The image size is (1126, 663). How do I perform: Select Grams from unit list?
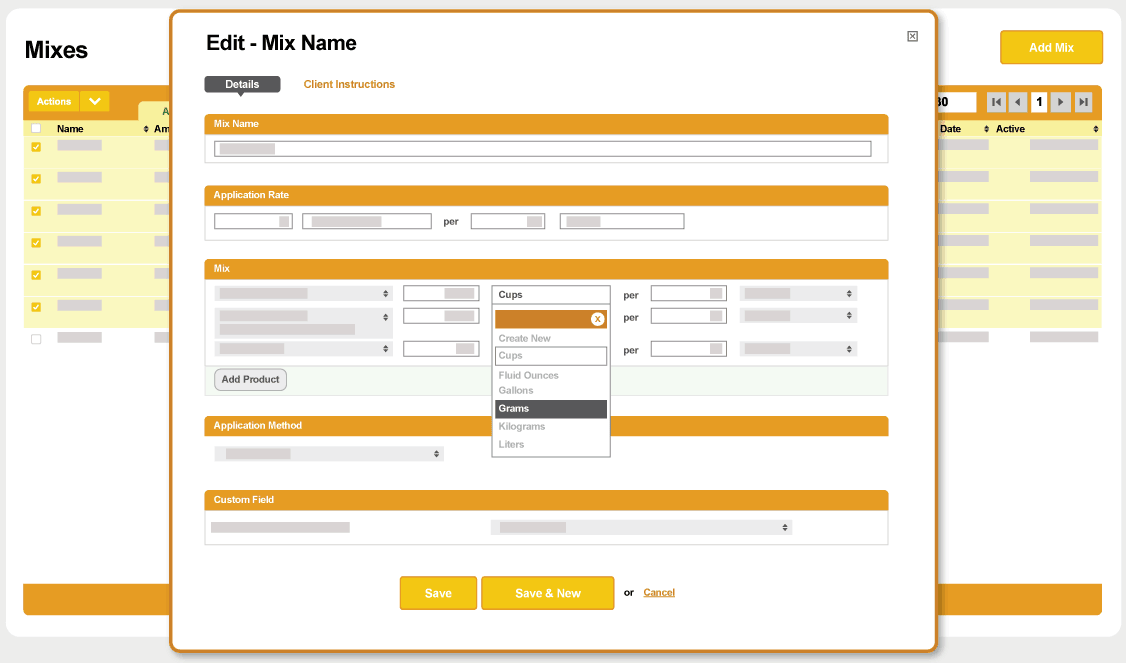[551, 409]
